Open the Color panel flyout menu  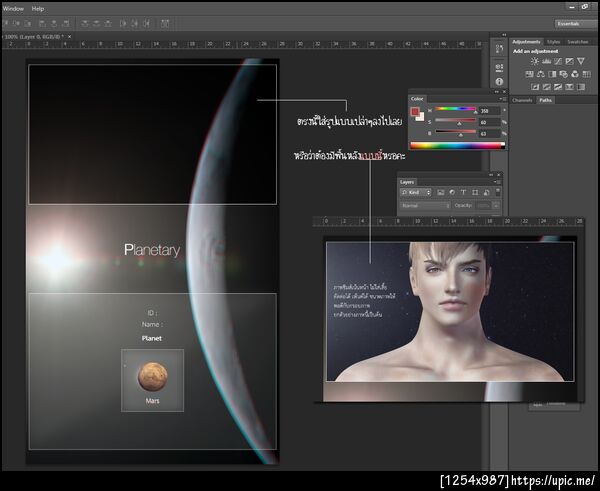point(503,99)
